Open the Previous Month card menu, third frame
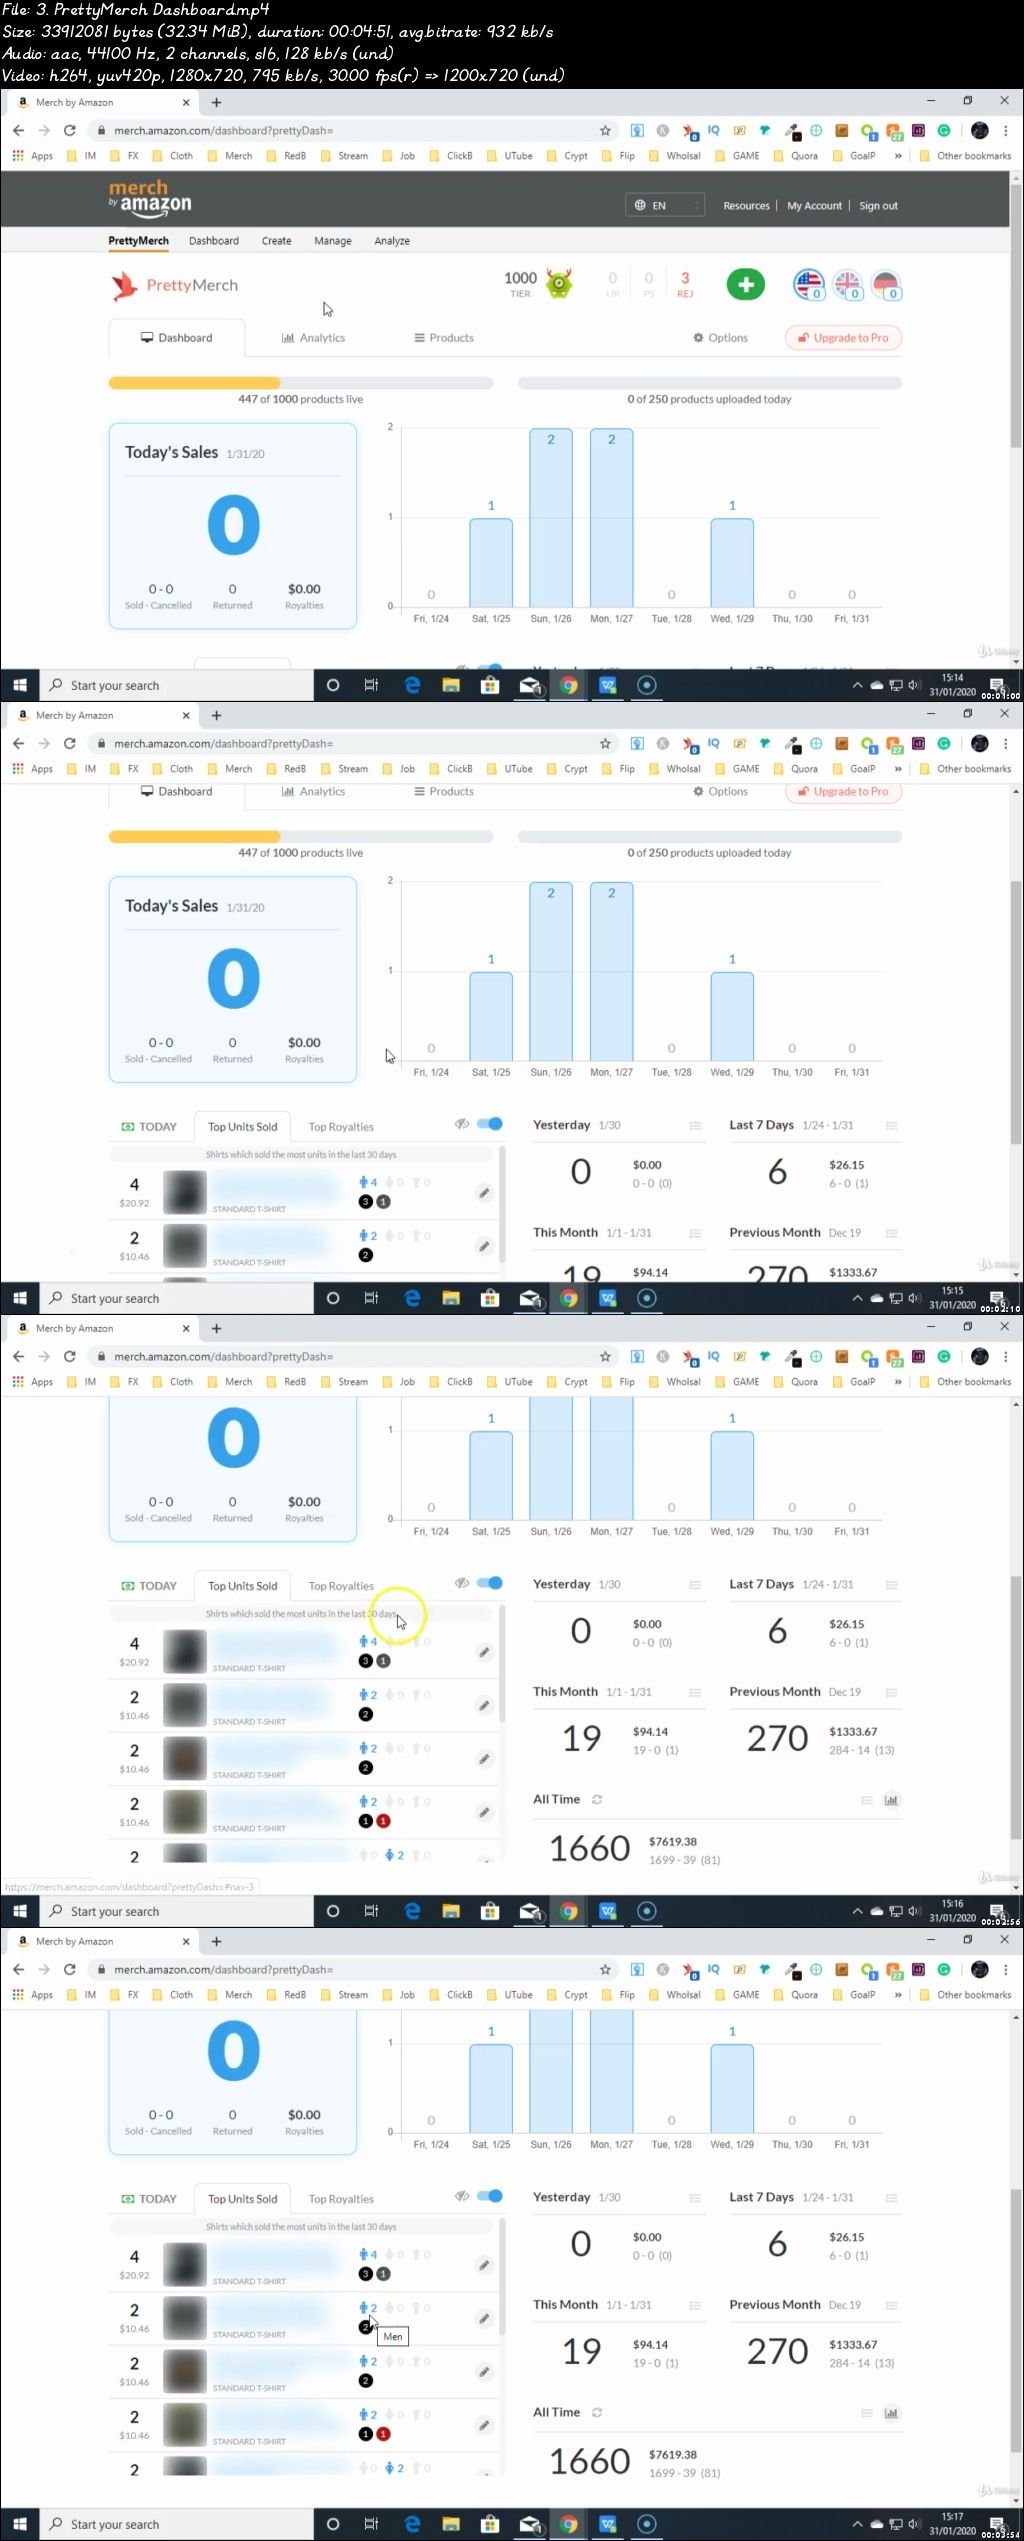This screenshot has width=1024, height=2541. [x=891, y=1692]
